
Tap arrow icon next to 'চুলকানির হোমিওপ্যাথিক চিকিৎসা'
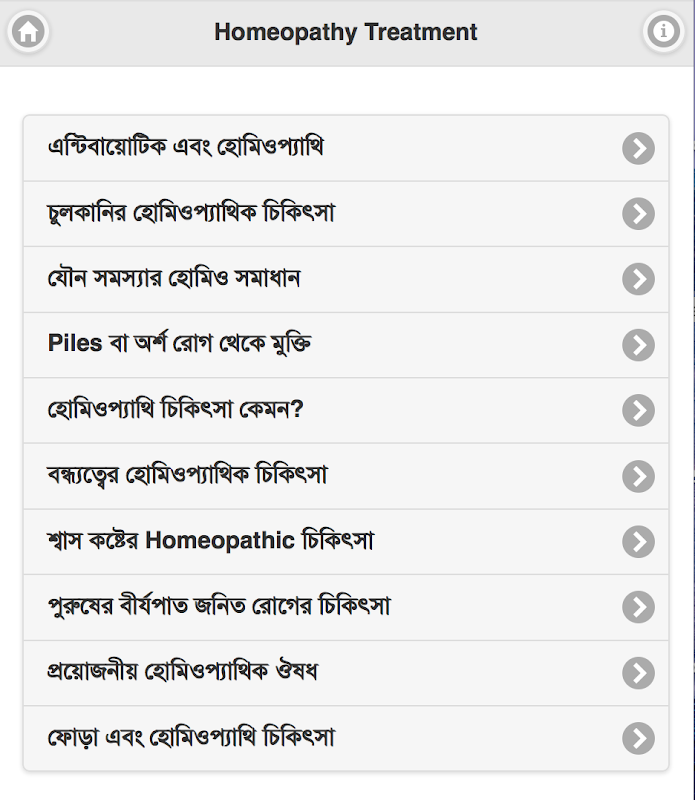tap(638, 214)
